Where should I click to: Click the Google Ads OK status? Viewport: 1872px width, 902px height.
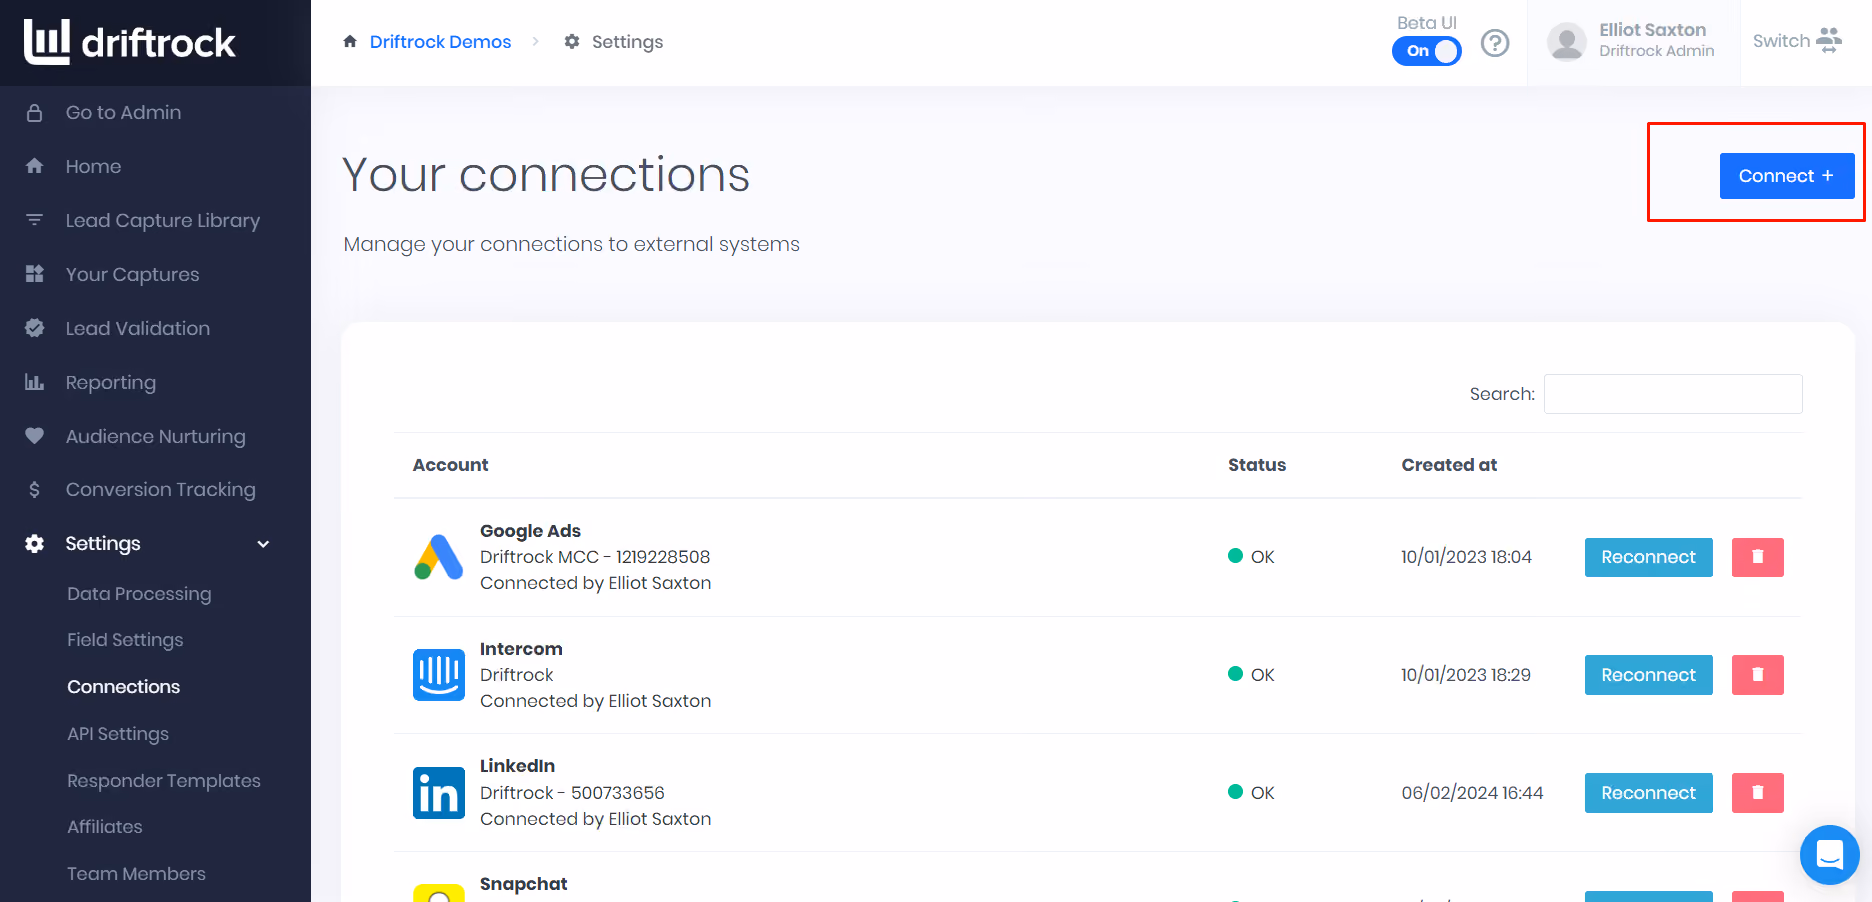[x=1251, y=557]
